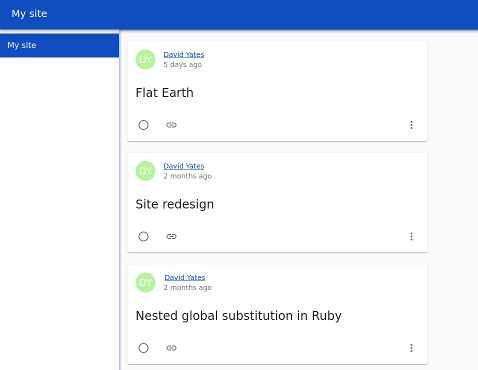Image resolution: width=478 pixels, height=370 pixels.
Task: Toggle the circle on Site redesign post
Action: pos(143,237)
